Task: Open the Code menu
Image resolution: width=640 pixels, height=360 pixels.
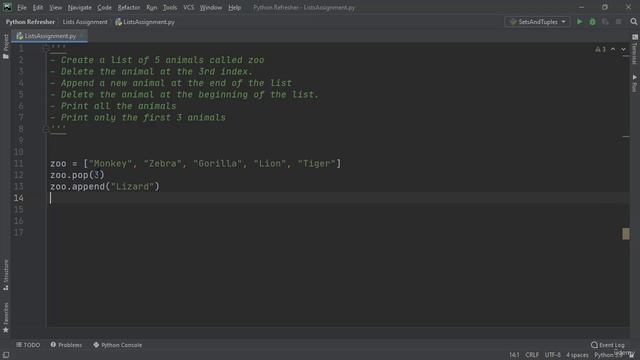Action: coord(104,7)
